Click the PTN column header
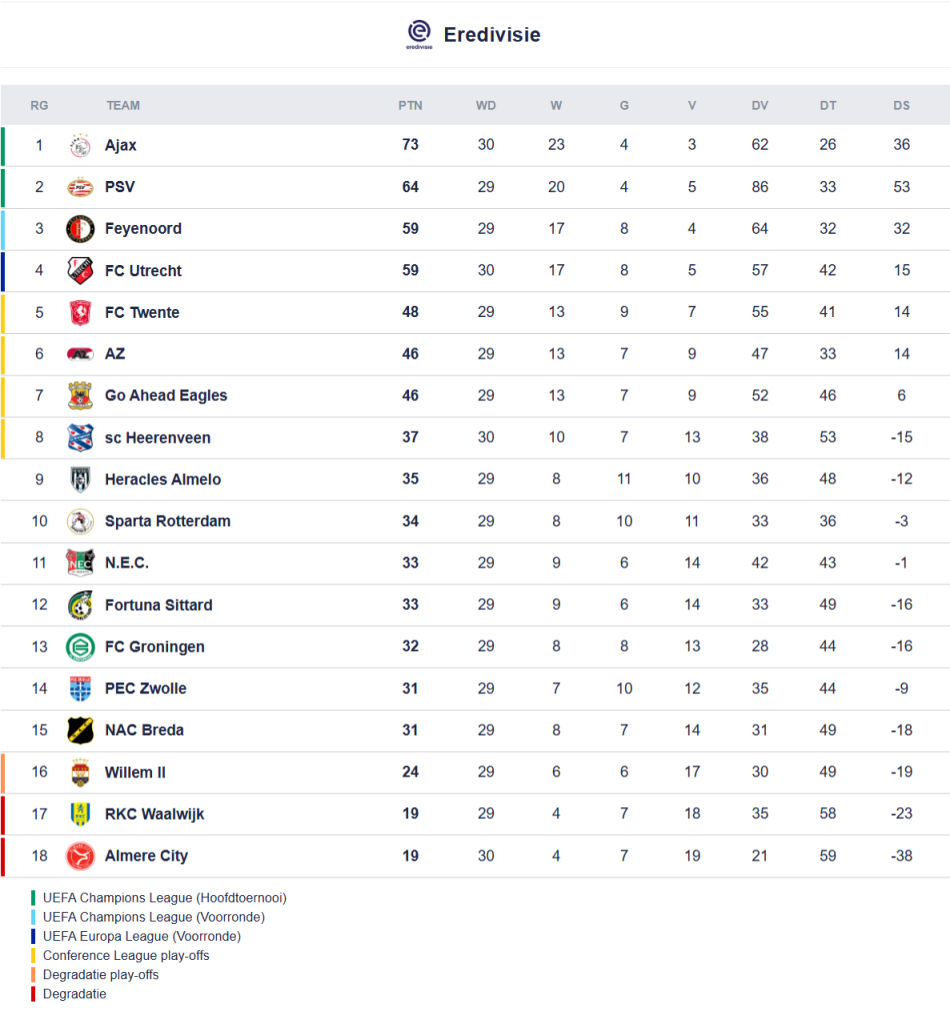The width and height of the screenshot is (950, 1024). 410,106
